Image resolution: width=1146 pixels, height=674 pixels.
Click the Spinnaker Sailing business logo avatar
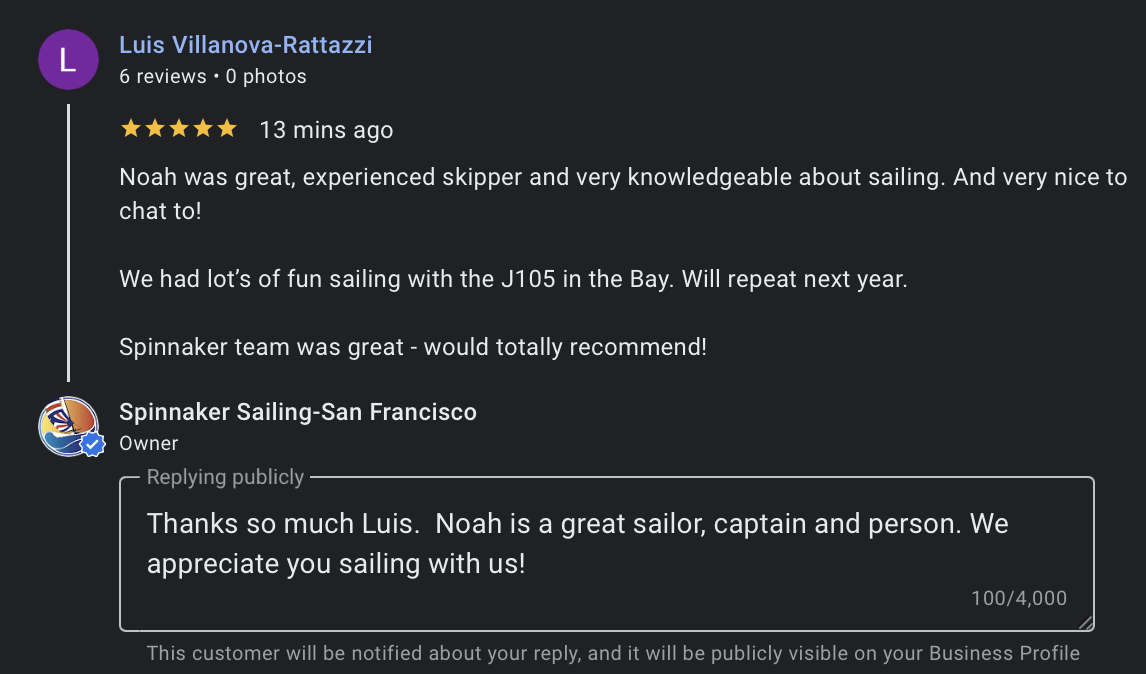pyautogui.click(x=66, y=426)
